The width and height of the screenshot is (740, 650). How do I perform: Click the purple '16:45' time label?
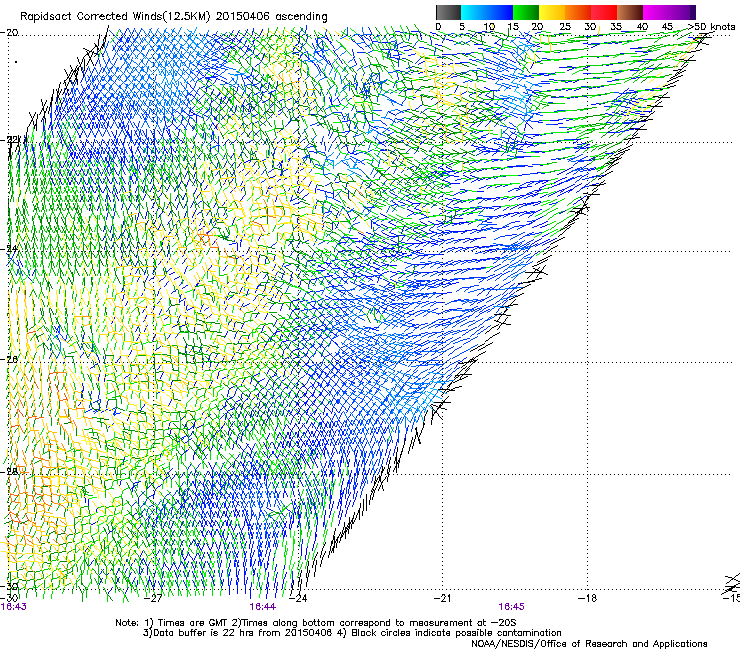point(512,607)
